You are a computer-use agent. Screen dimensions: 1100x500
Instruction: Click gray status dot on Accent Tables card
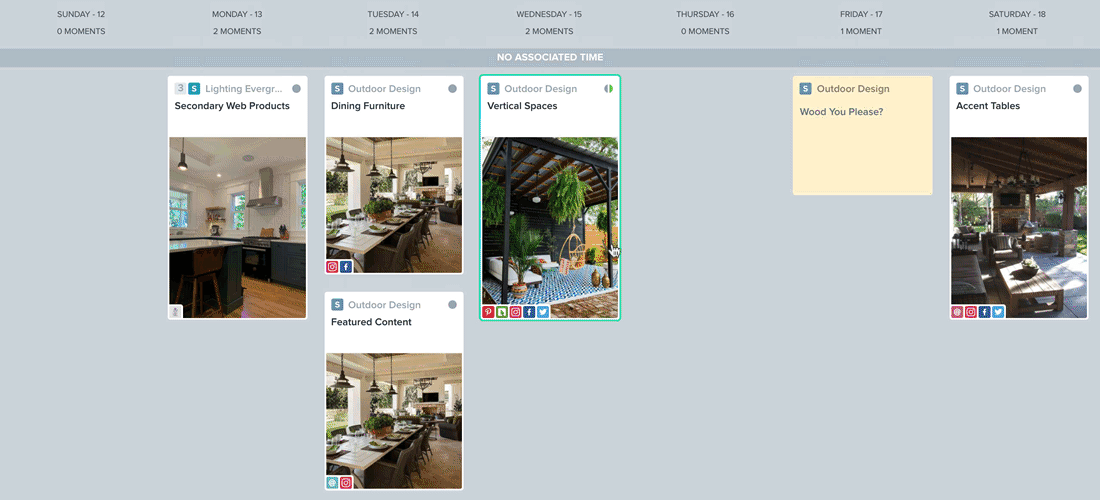point(1078,88)
